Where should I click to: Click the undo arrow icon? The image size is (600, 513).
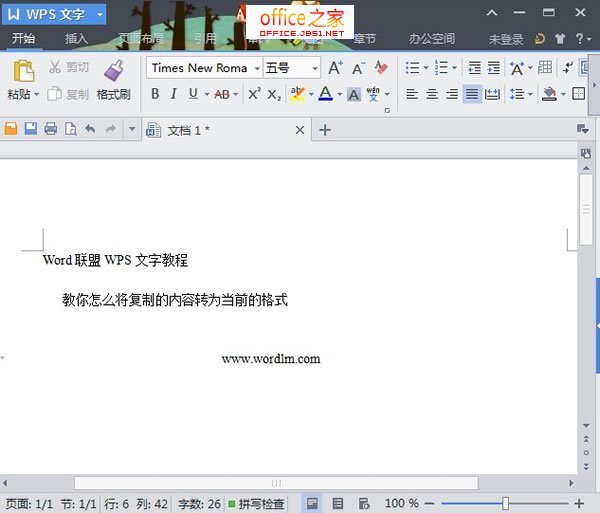(90, 129)
